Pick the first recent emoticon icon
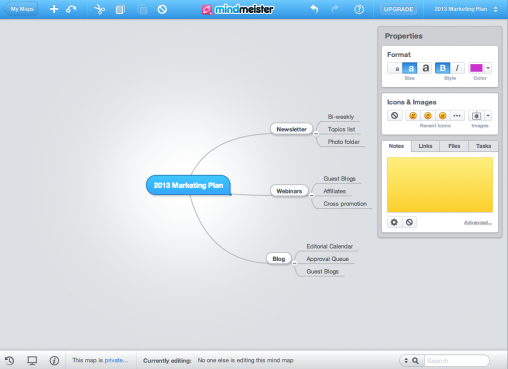This screenshot has height=369, width=508. [x=413, y=116]
